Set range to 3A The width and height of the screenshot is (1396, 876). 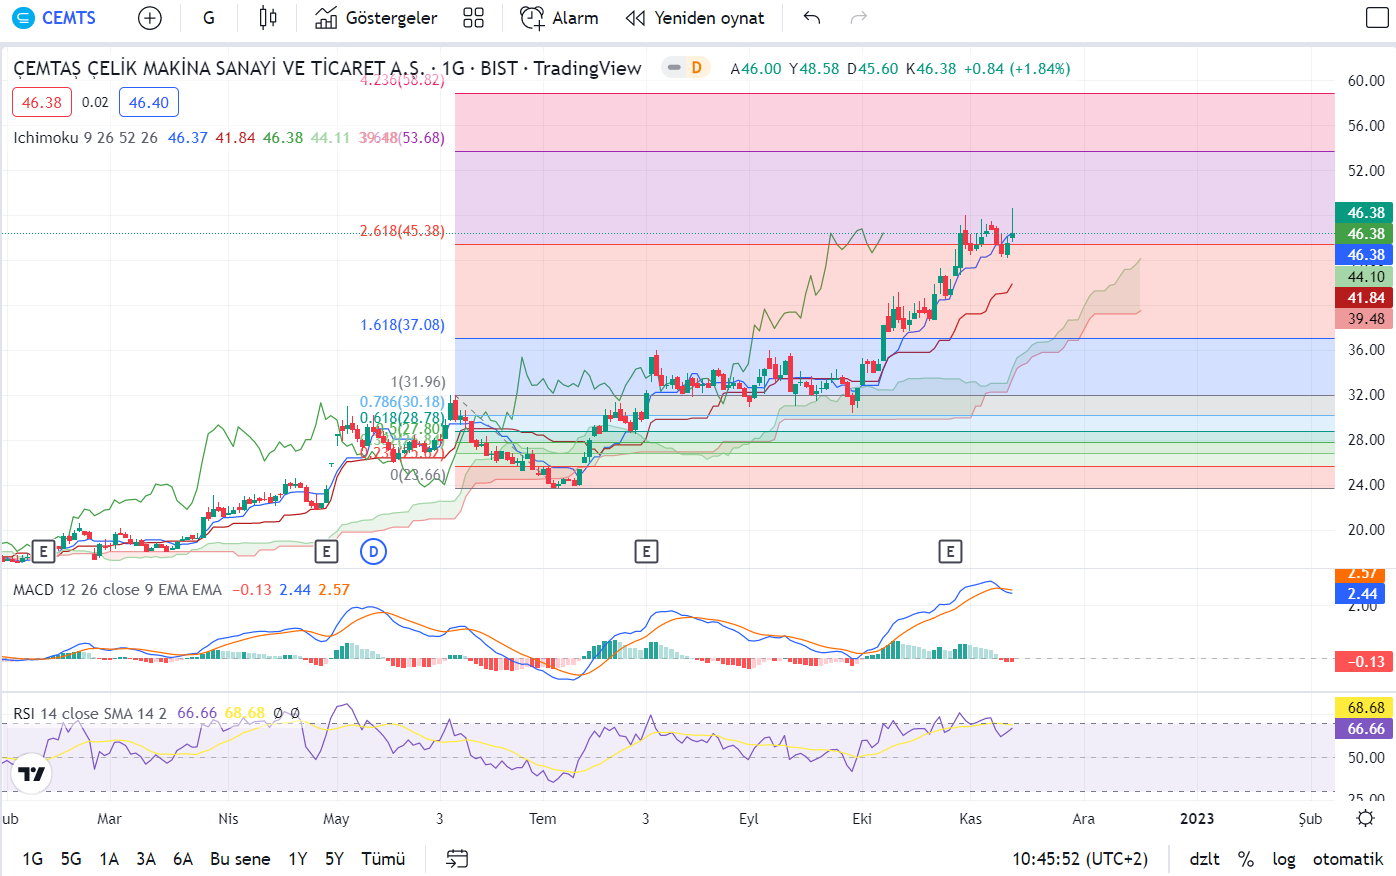[146, 859]
